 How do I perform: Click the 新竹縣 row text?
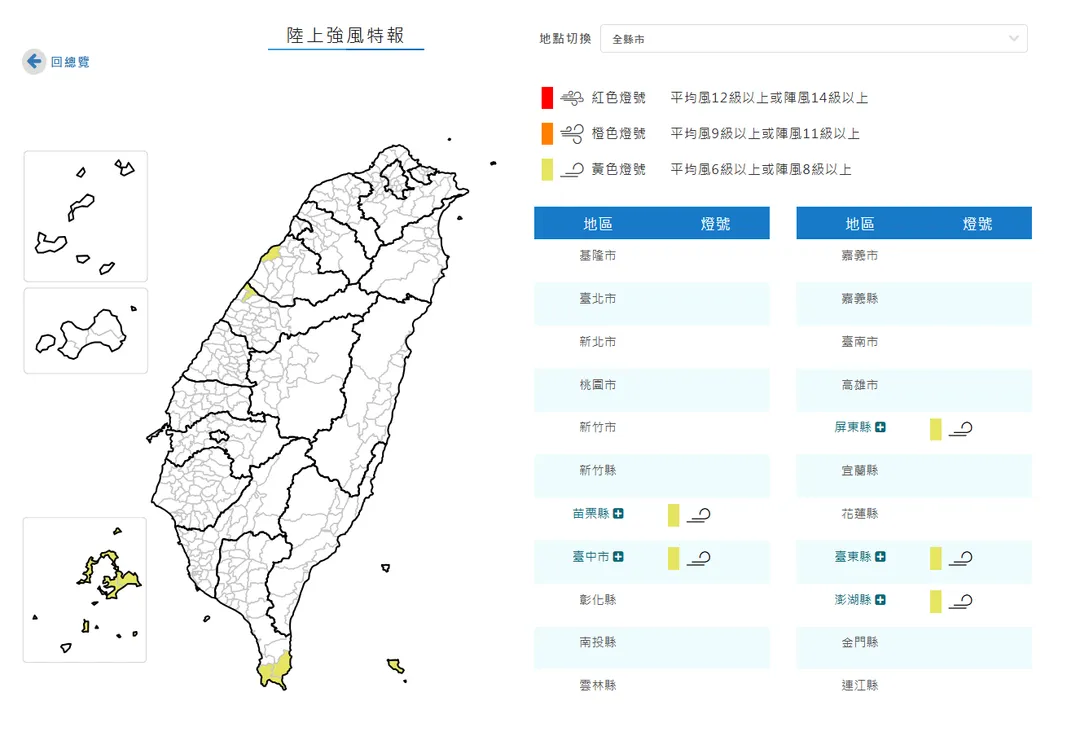[x=598, y=470]
